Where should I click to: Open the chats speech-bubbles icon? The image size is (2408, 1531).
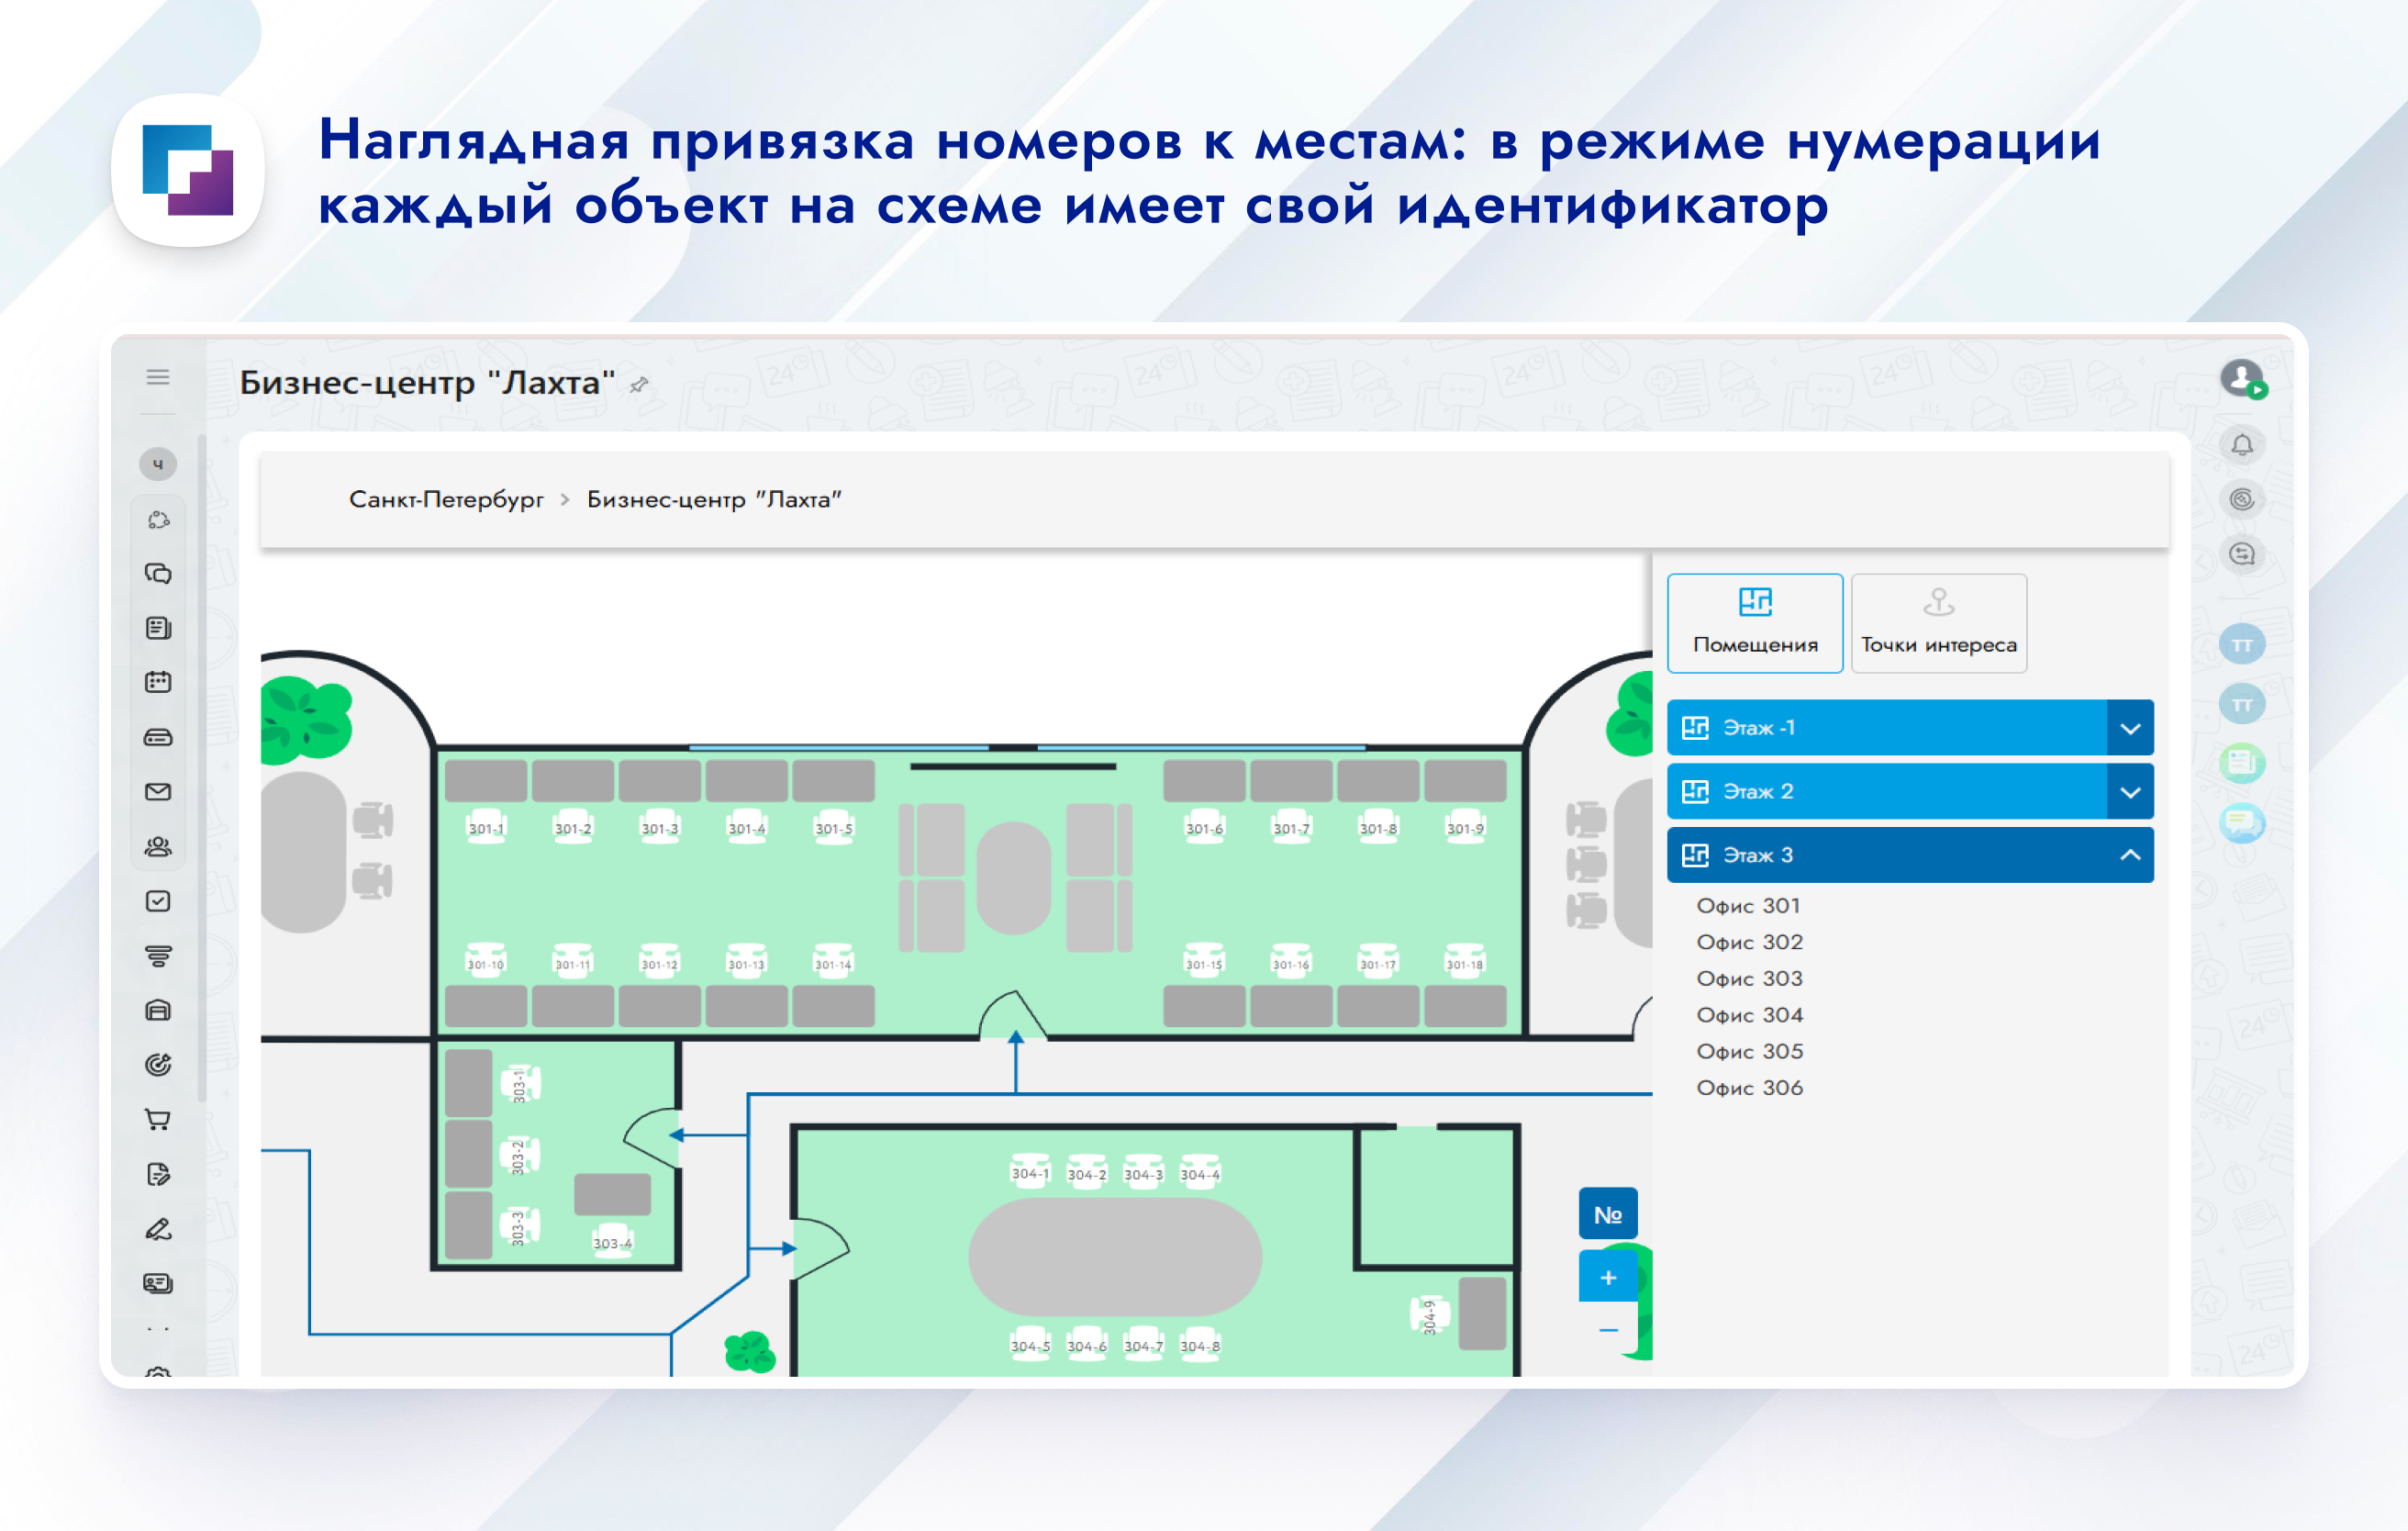pos(158,574)
